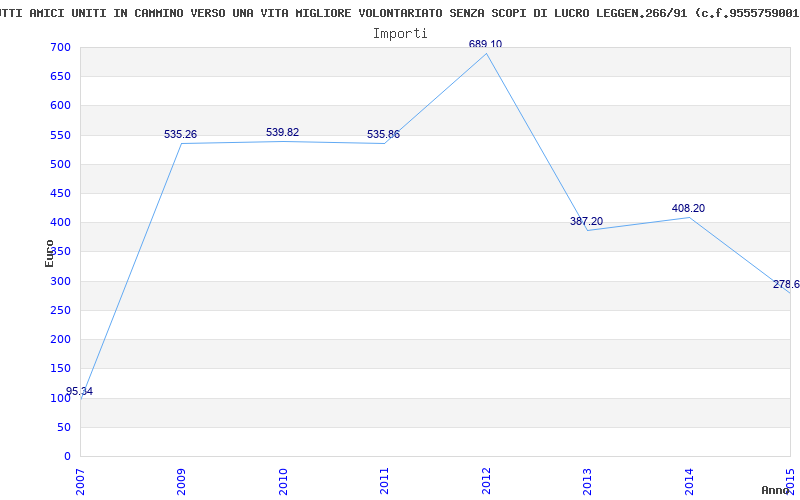Click the 450 y-axis value
Screen dimensions: 800x500
pyautogui.click(x=60, y=193)
